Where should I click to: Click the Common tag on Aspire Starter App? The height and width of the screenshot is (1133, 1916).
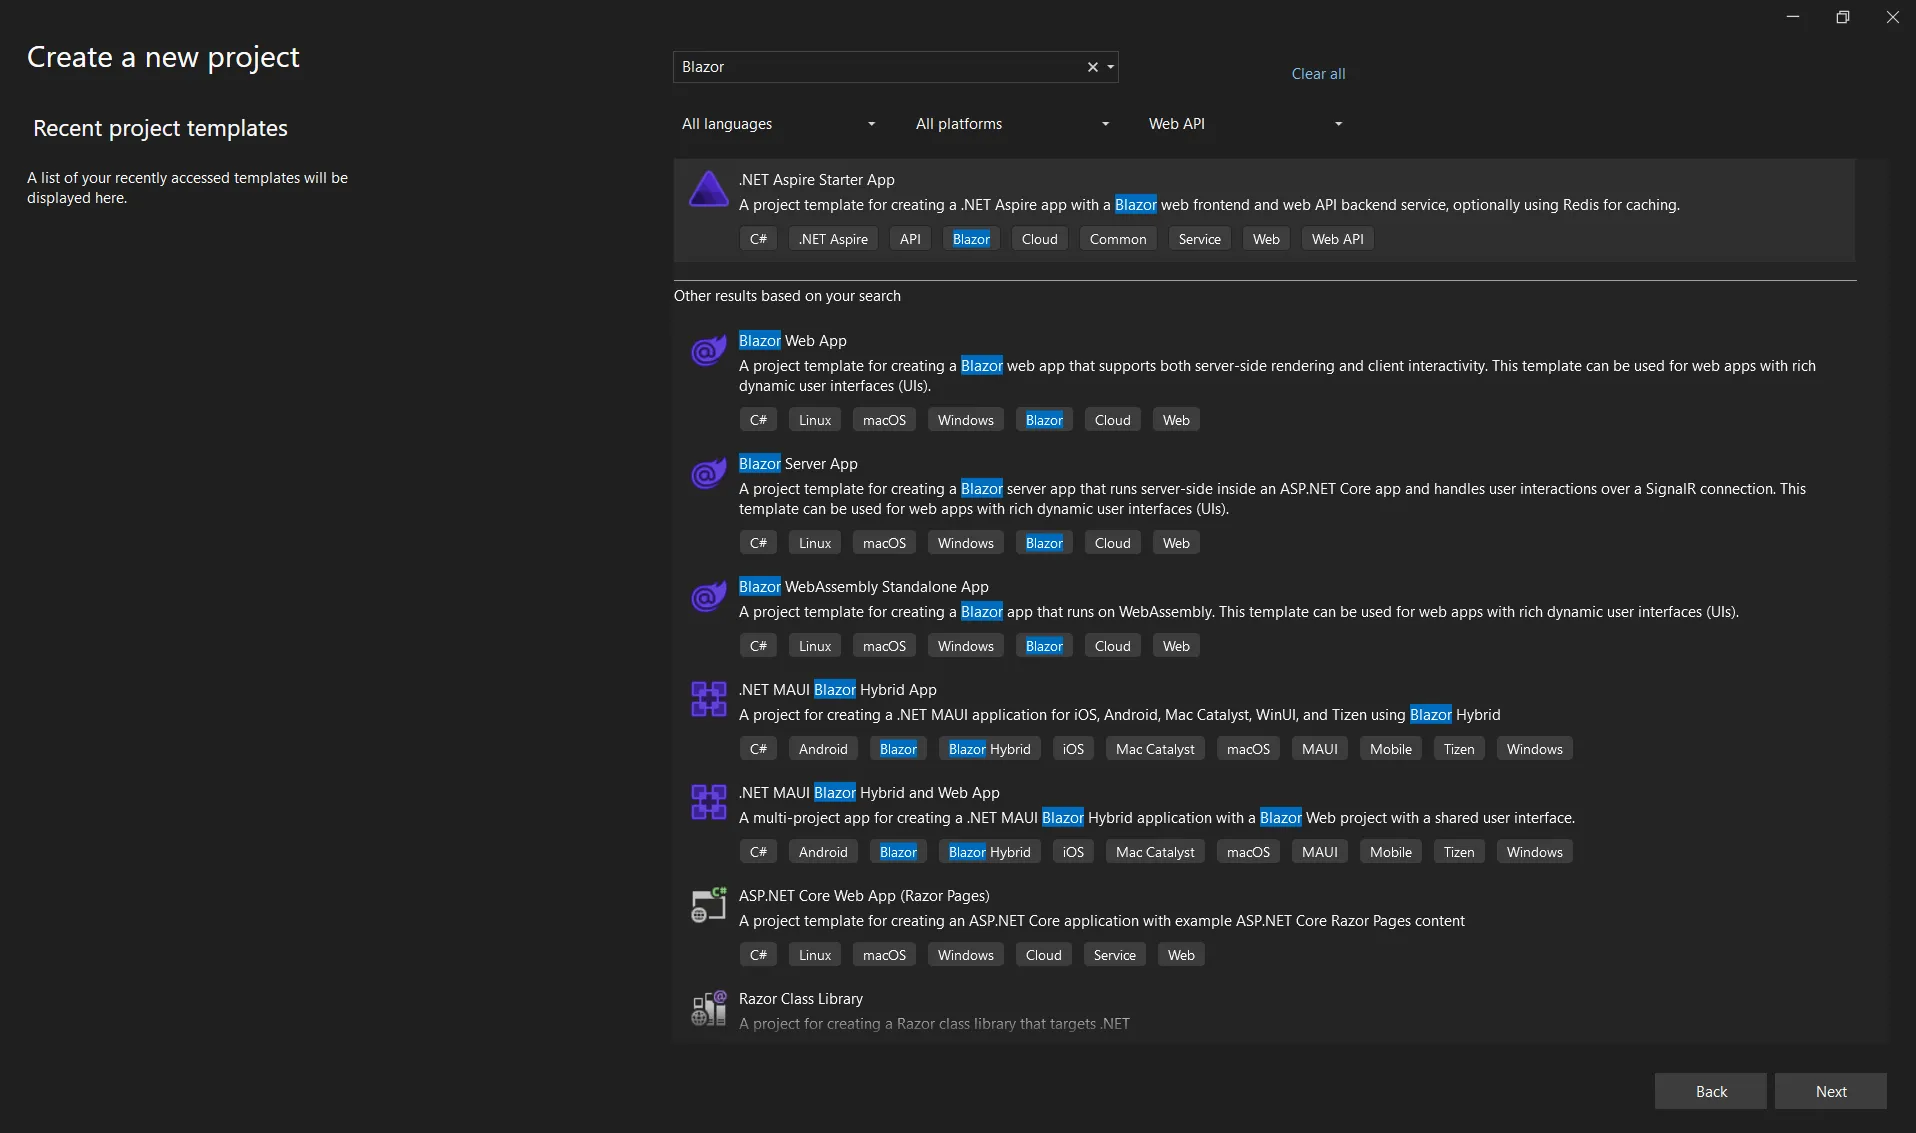[x=1117, y=239]
